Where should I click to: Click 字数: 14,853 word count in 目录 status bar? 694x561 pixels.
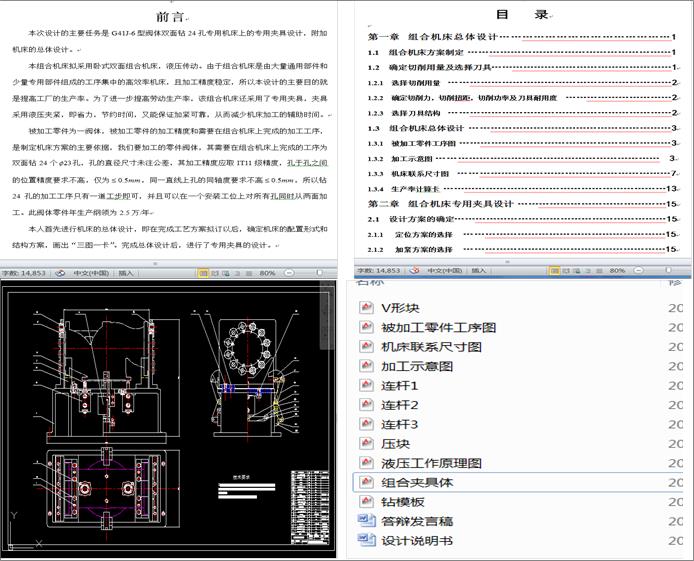coord(376,270)
